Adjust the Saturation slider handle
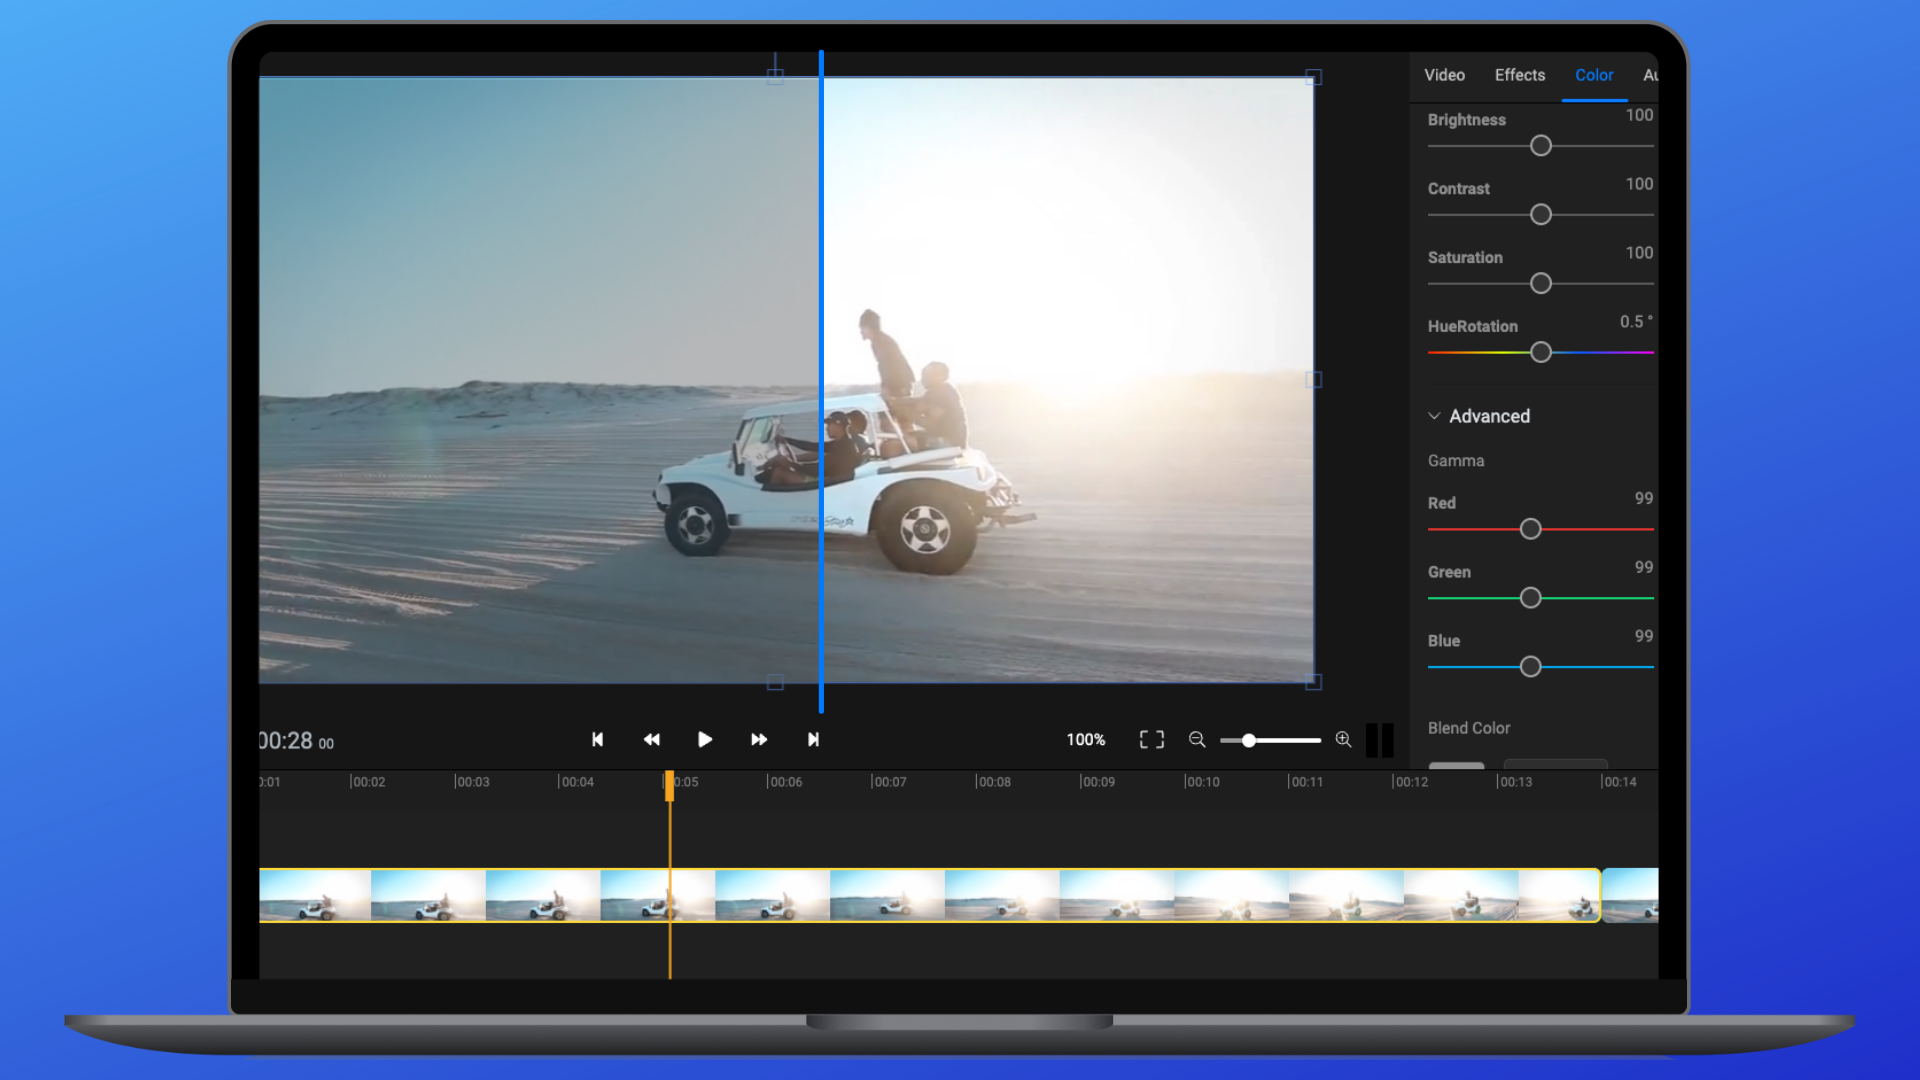The image size is (1920, 1080). 1540,284
